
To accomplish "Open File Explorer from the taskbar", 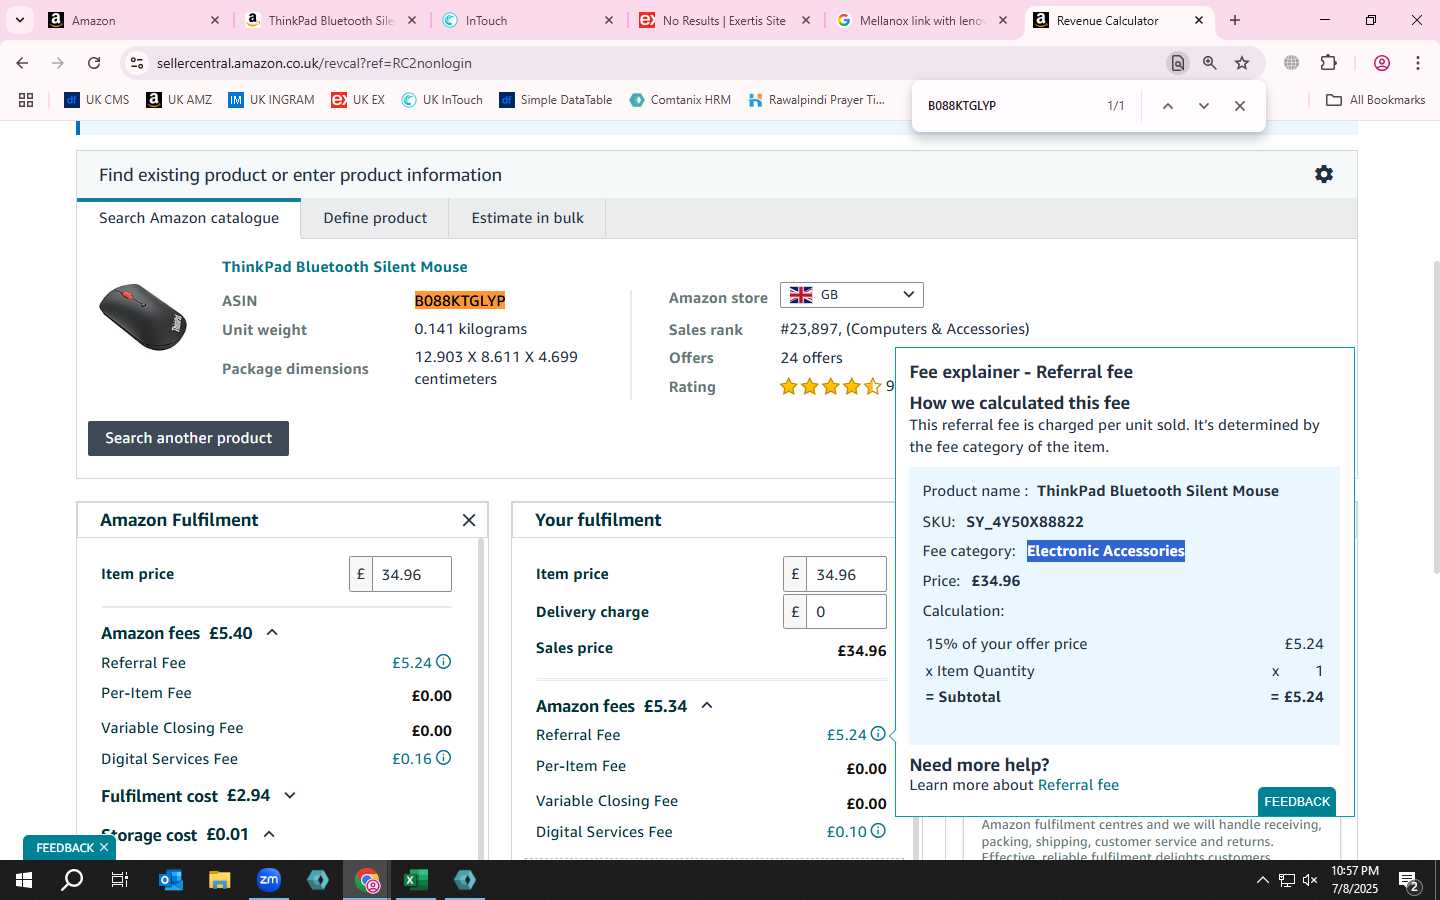I will pos(220,880).
